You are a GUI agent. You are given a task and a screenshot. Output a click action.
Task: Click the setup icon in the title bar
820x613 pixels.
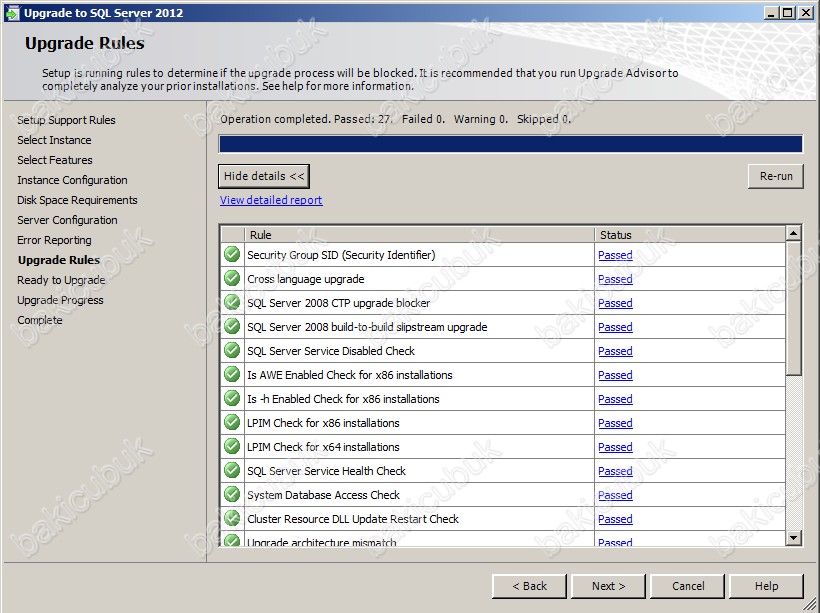(x=12, y=13)
